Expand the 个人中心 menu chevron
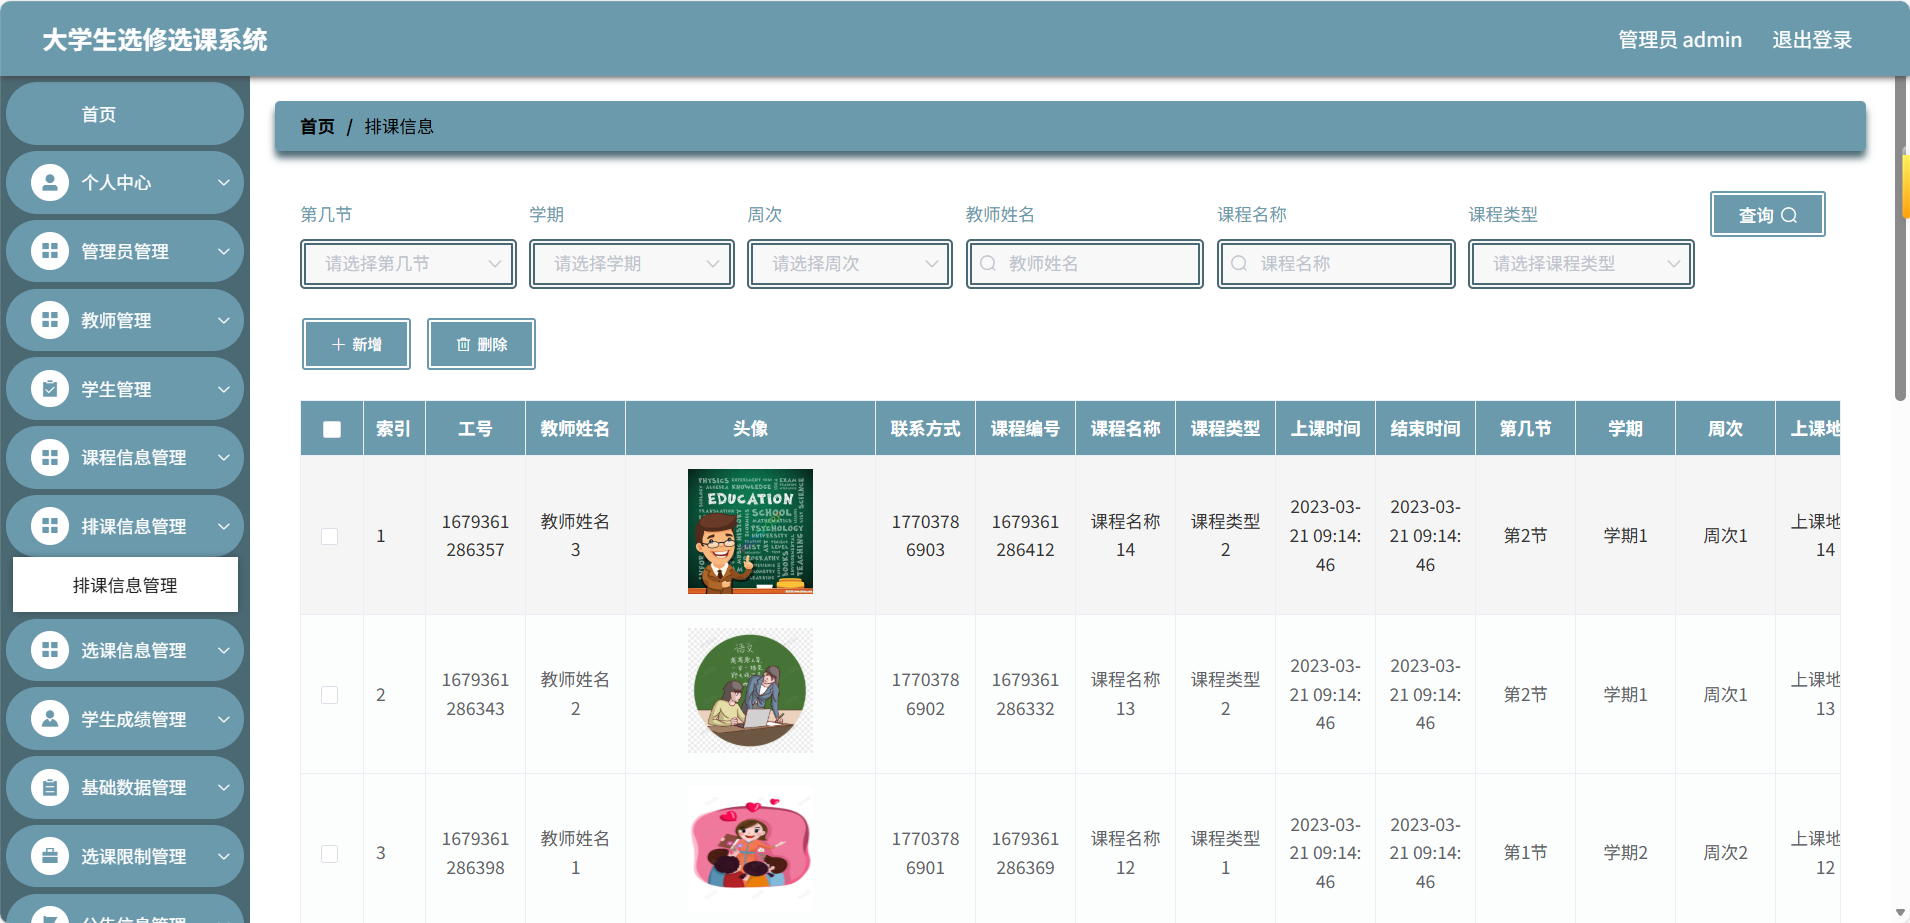 pos(224,182)
